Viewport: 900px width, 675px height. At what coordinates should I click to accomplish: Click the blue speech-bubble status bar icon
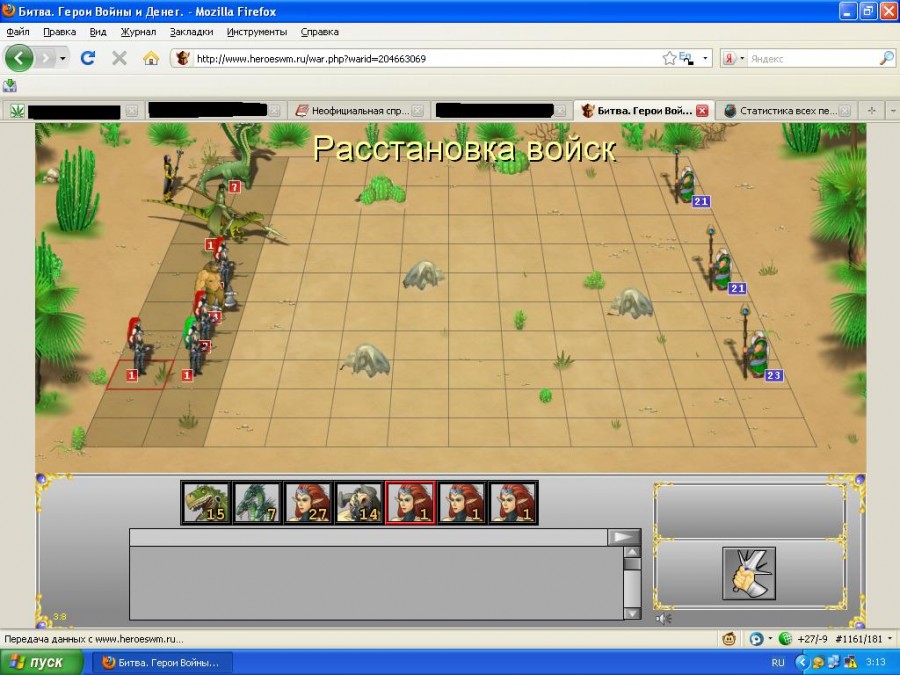click(757, 639)
